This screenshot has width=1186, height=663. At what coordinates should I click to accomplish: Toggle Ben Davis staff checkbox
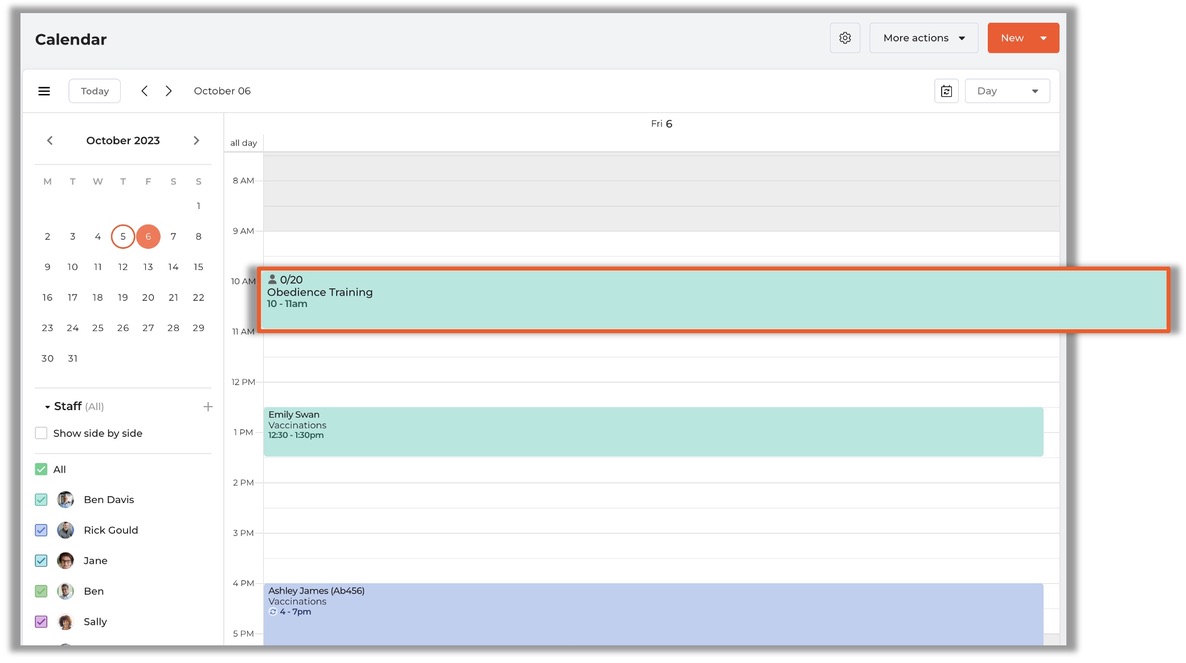41,500
